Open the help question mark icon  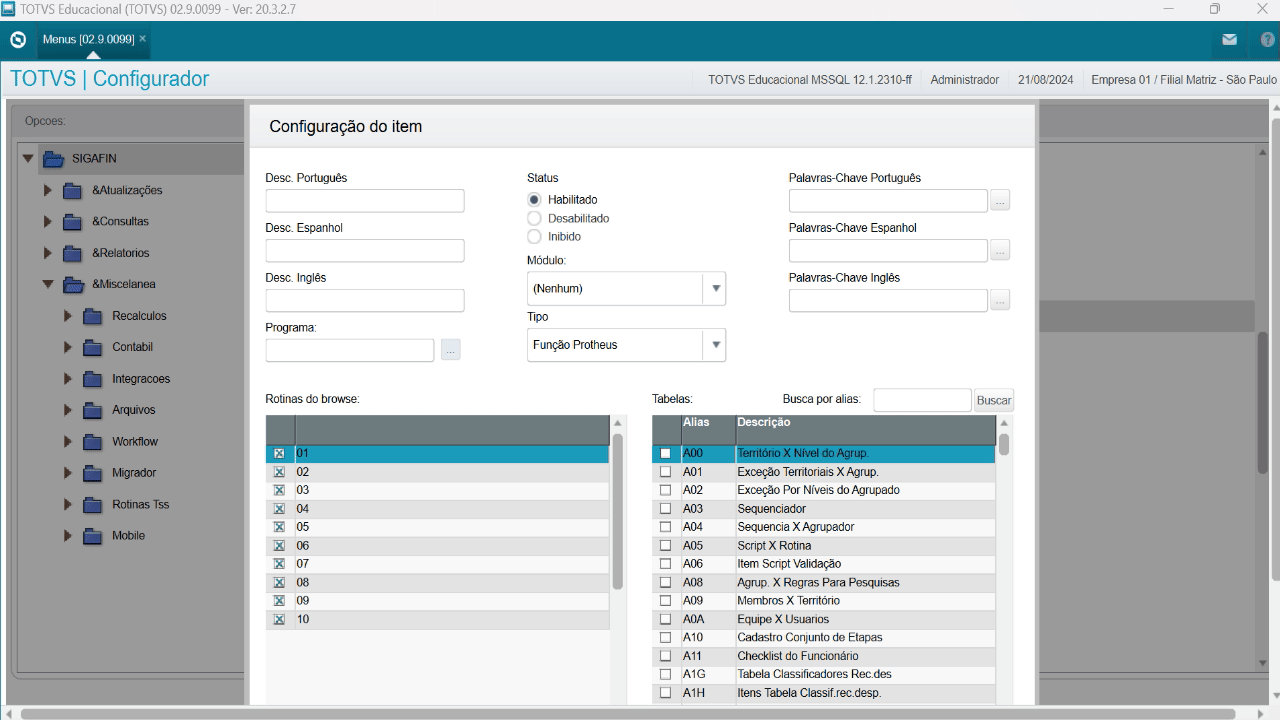[x=1267, y=40]
